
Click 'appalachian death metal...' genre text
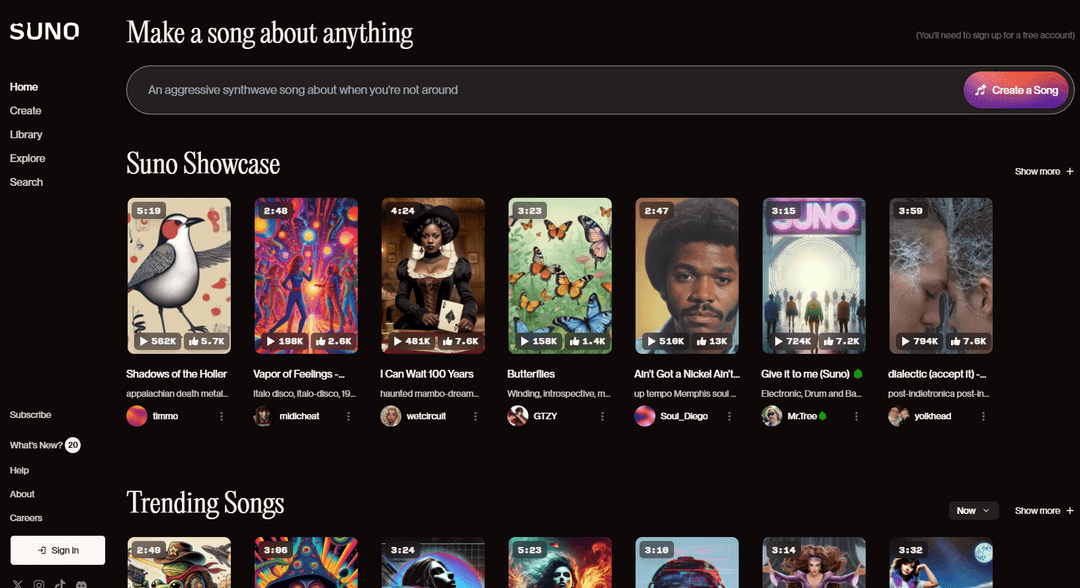[x=177, y=394]
